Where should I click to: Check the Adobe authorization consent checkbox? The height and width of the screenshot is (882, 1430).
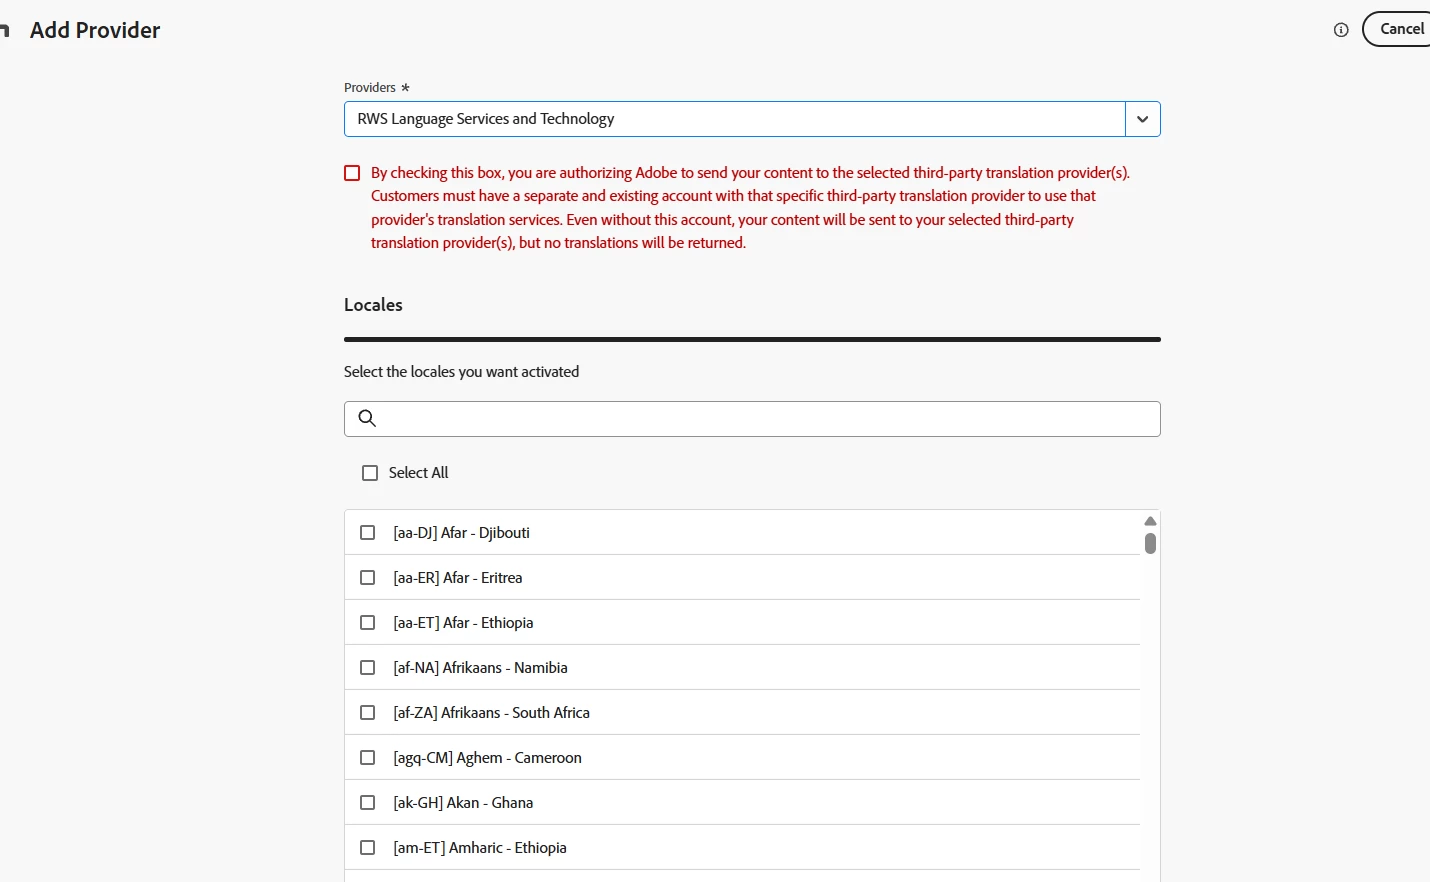pyautogui.click(x=352, y=173)
